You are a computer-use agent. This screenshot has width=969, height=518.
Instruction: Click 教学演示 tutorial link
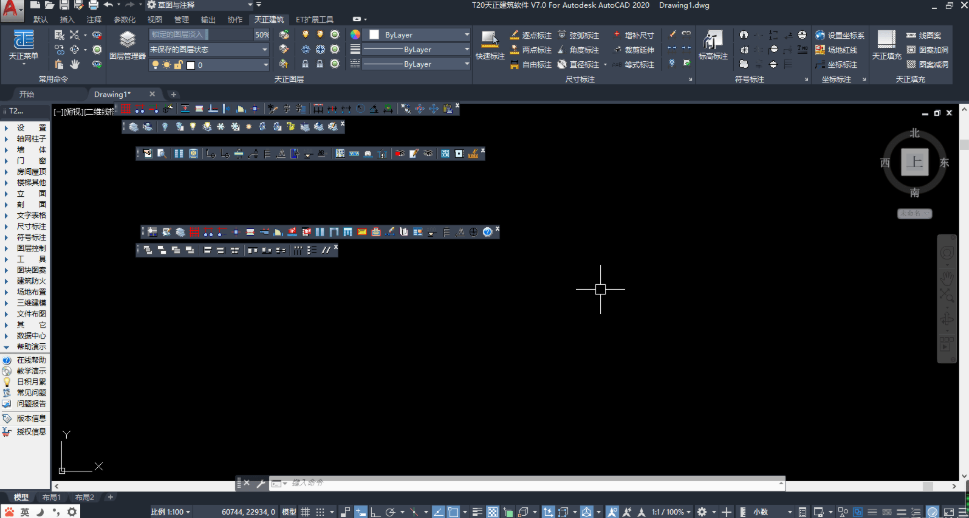[25, 371]
